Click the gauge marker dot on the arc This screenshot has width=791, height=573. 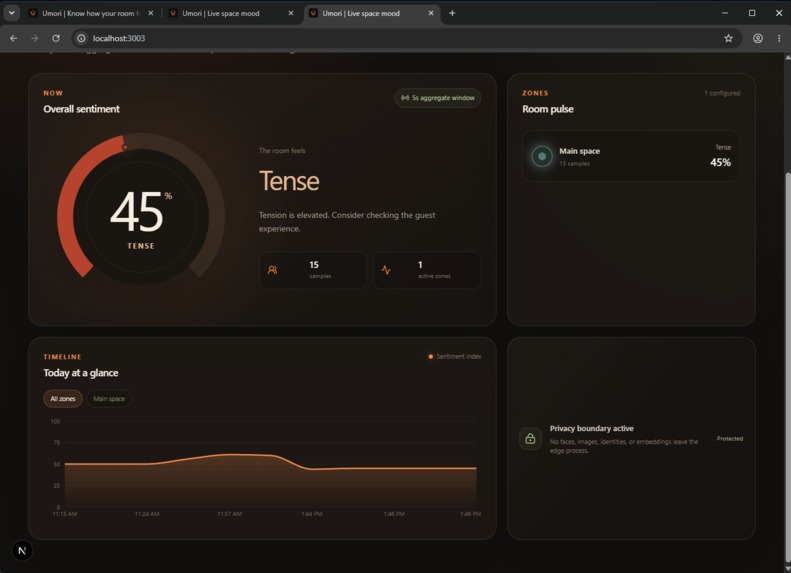pos(125,147)
